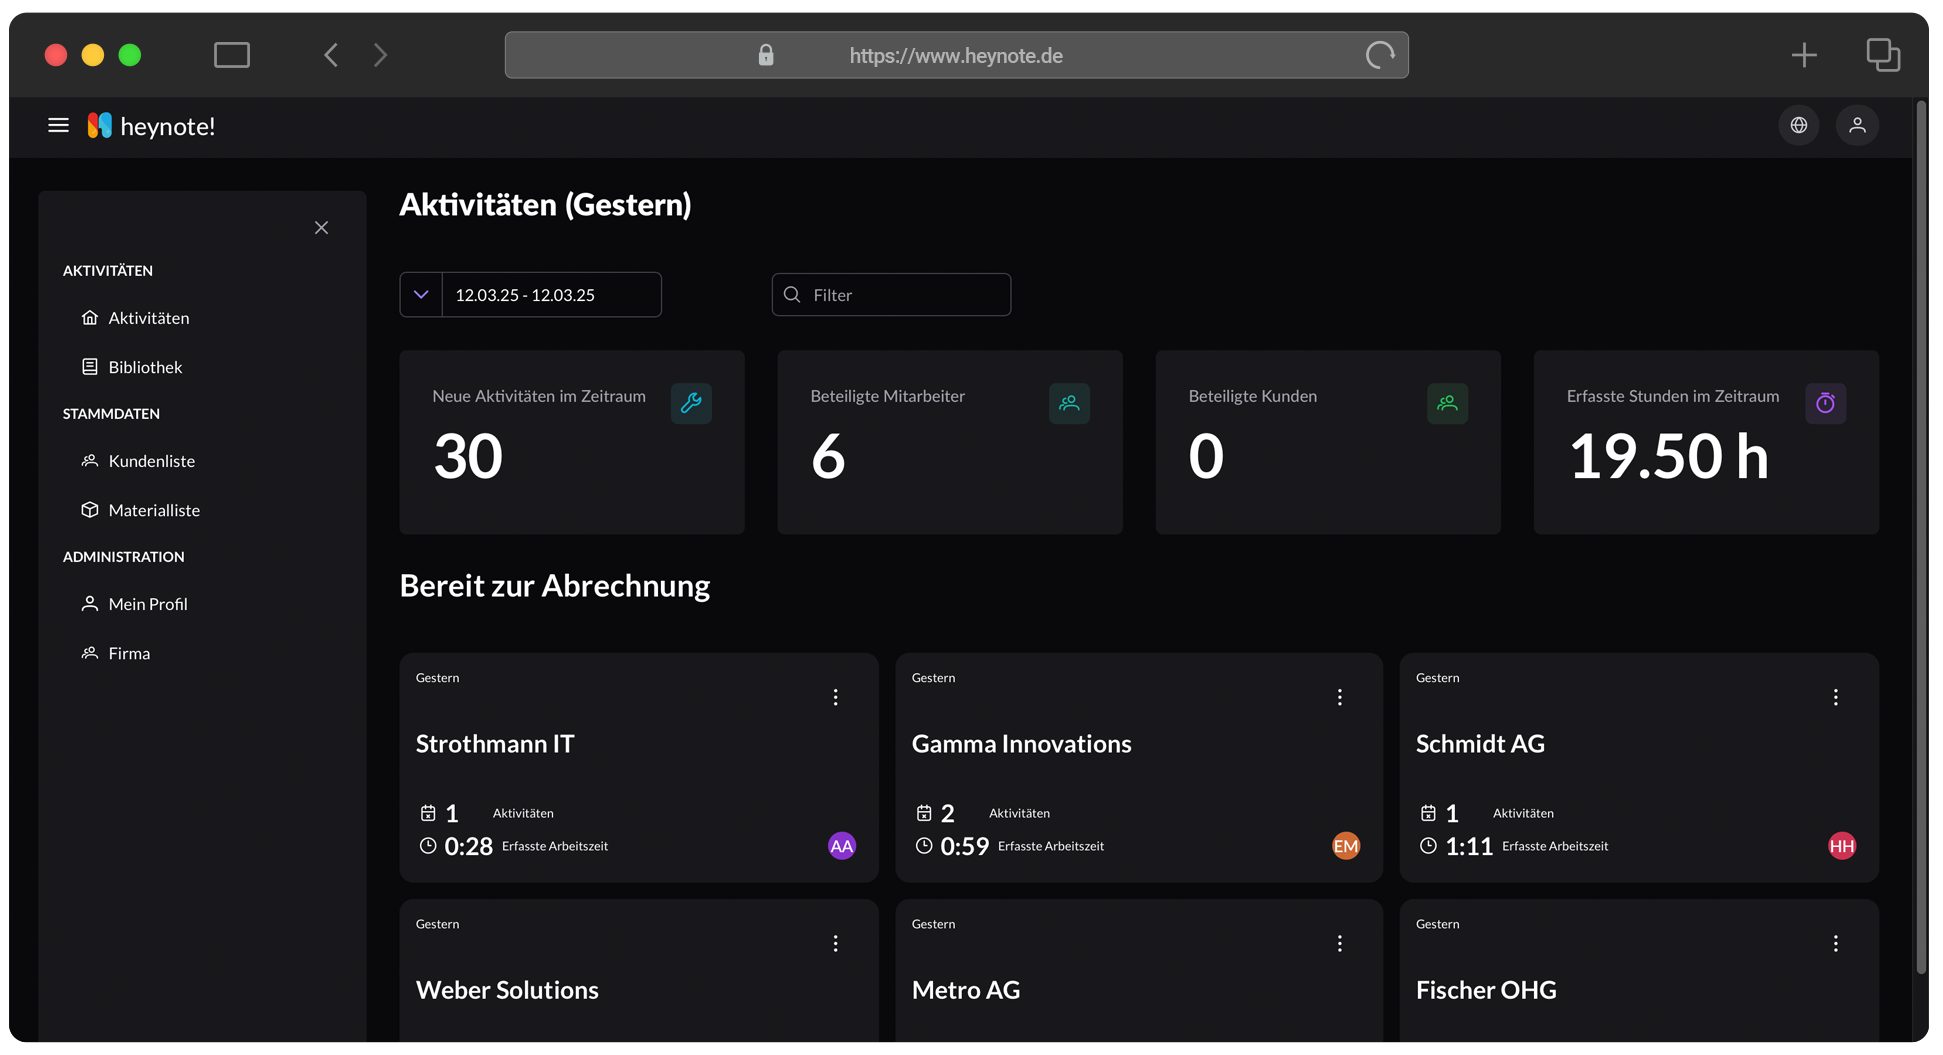Click wrench icon on Neue Aktivitäten card

(x=691, y=403)
